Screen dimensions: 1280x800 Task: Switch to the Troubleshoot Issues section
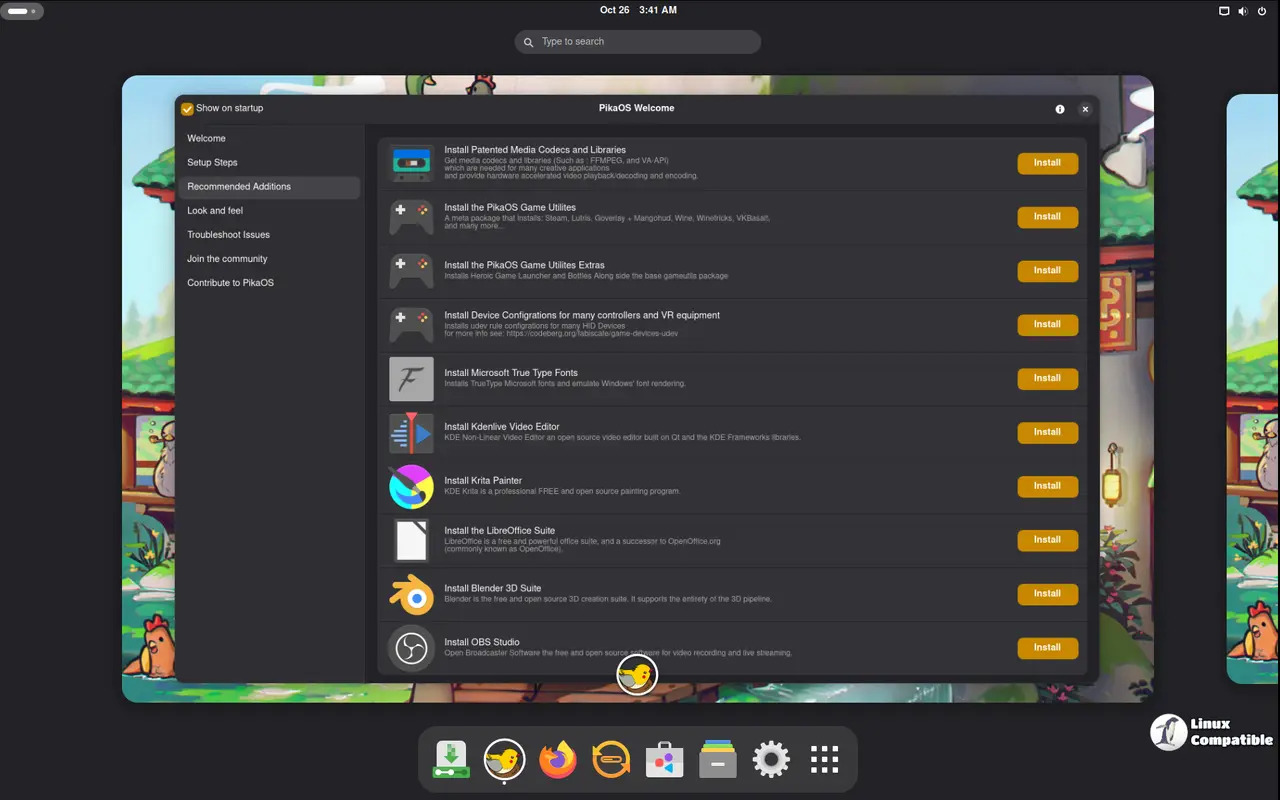click(x=228, y=234)
